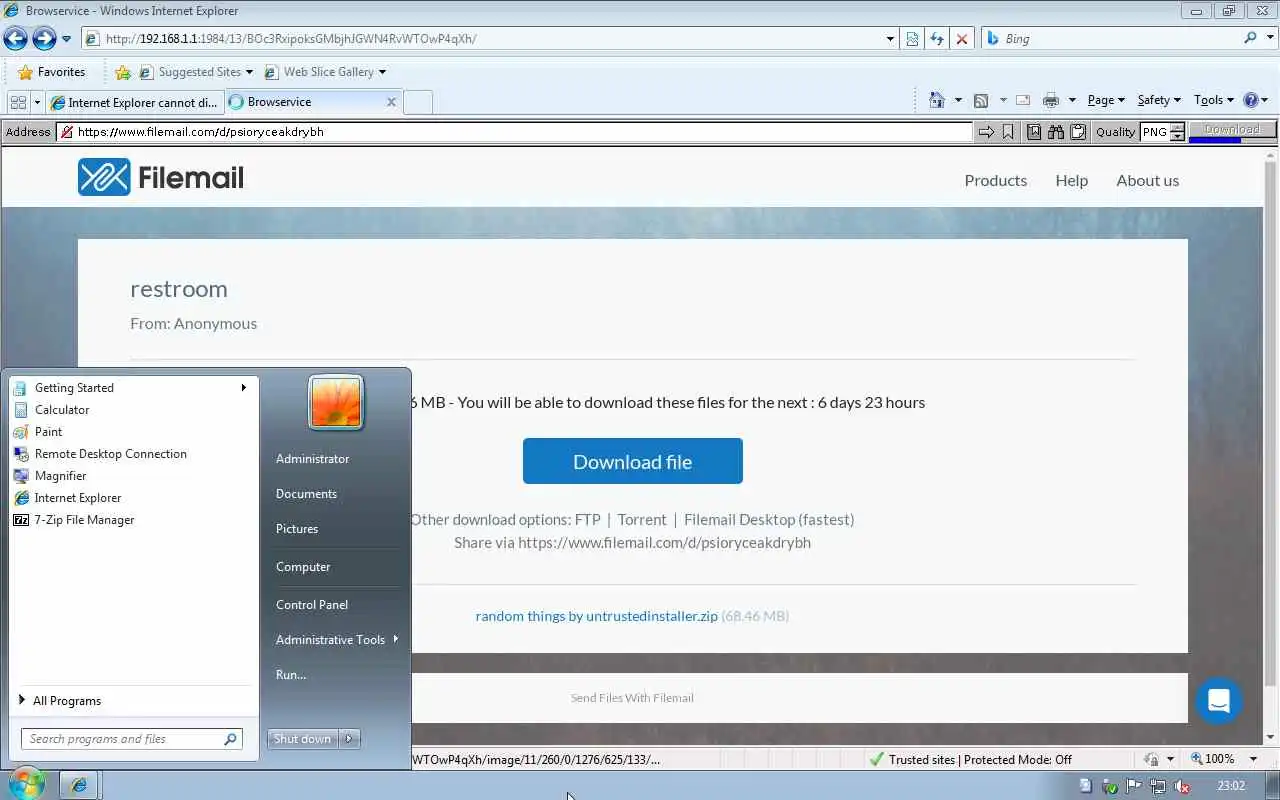Click muted volume icon in system tray

[1181, 786]
